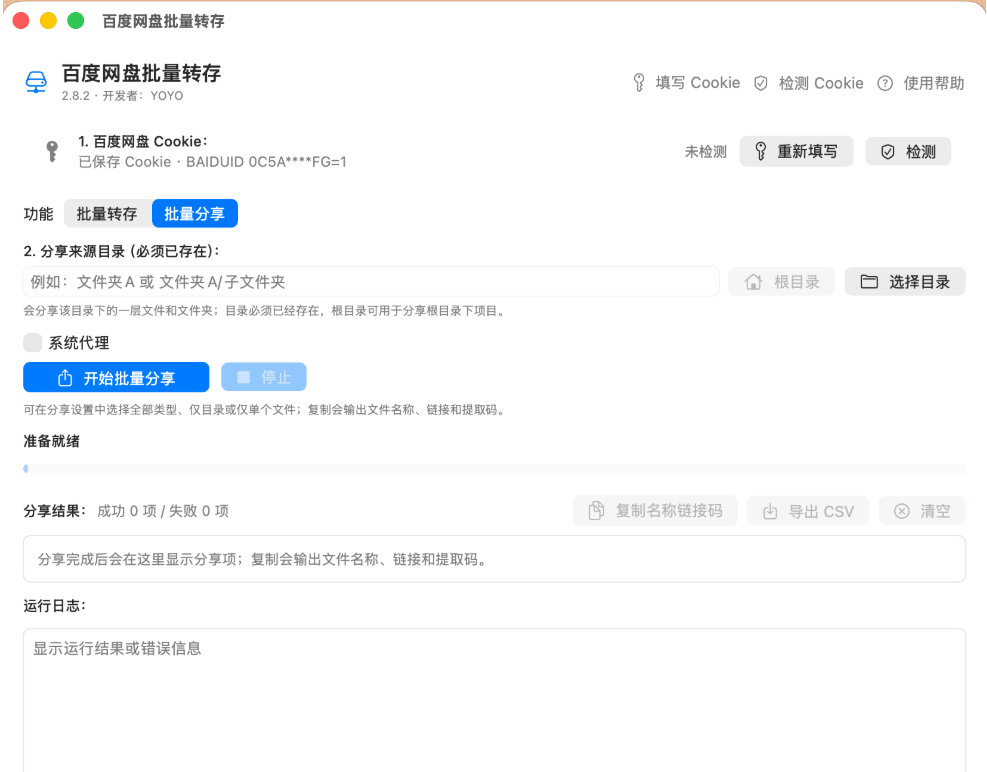The image size is (987, 772).
Task: Click the shield icon inside 检测 button
Action: pos(888,152)
